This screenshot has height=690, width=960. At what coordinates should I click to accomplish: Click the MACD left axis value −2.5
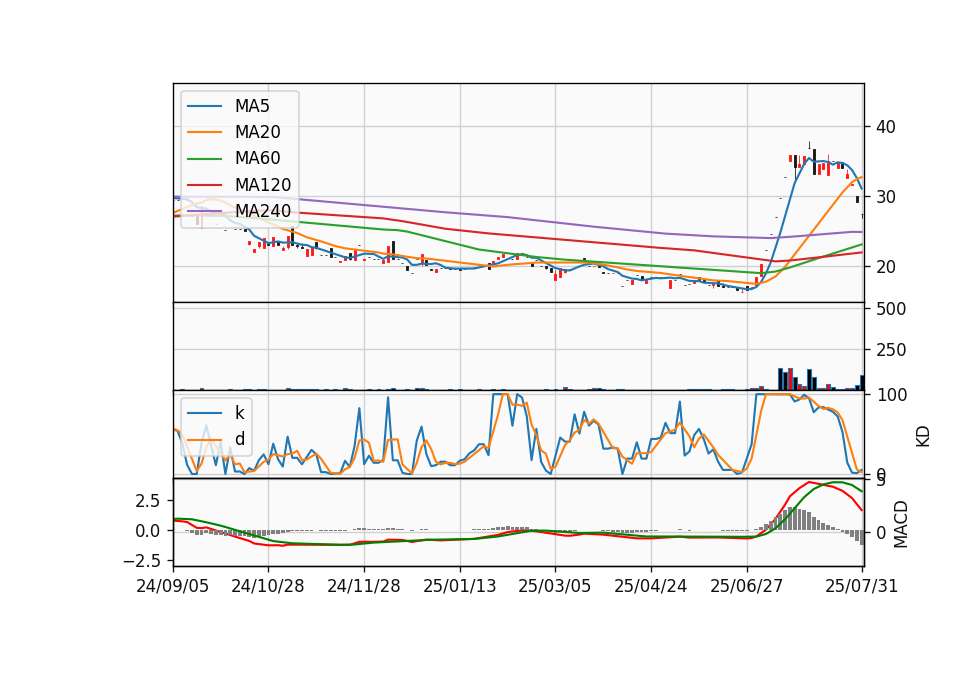coord(141,561)
